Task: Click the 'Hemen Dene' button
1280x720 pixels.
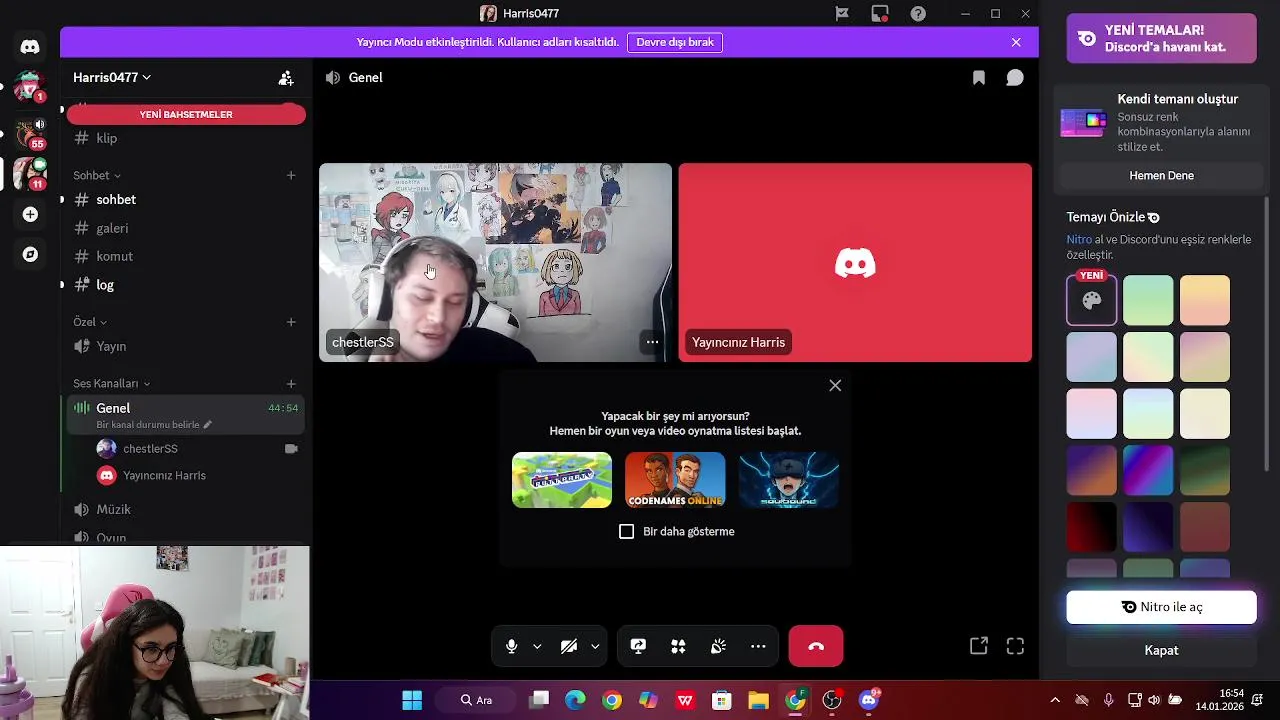Action: (x=1161, y=175)
